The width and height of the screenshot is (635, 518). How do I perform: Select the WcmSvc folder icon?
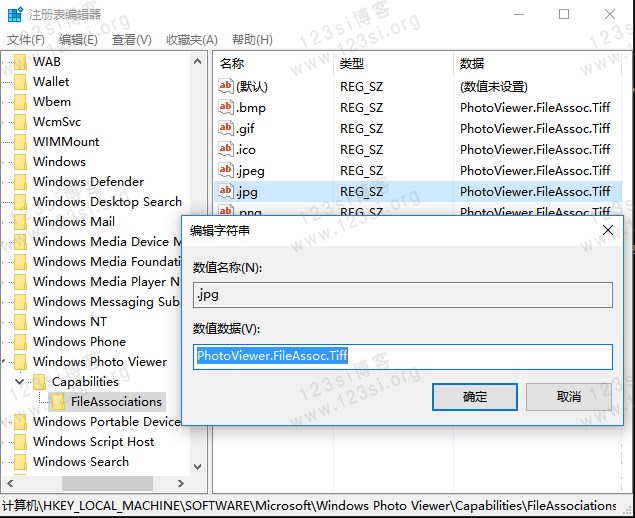pos(20,122)
